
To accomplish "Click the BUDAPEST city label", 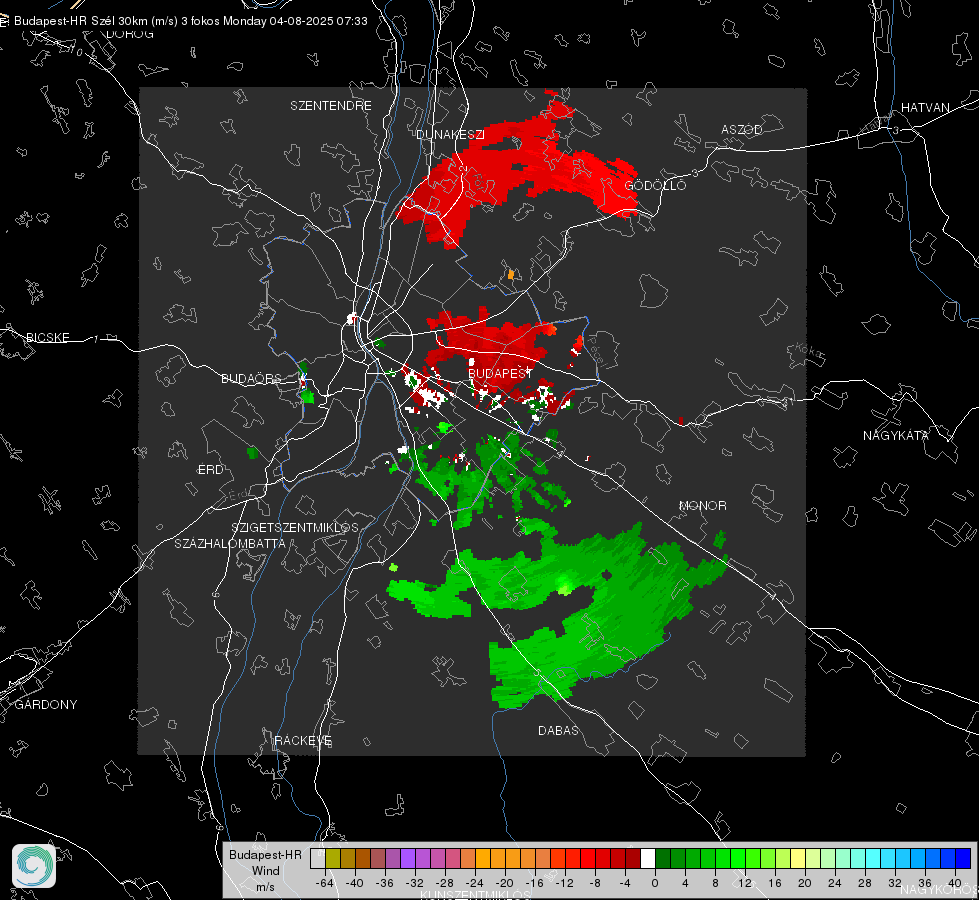I will 500,373.
